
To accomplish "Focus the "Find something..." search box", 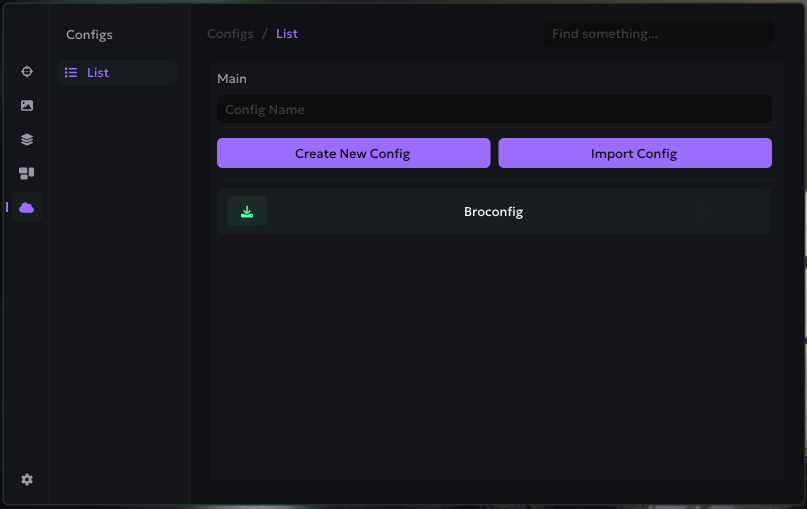I will (658, 34).
